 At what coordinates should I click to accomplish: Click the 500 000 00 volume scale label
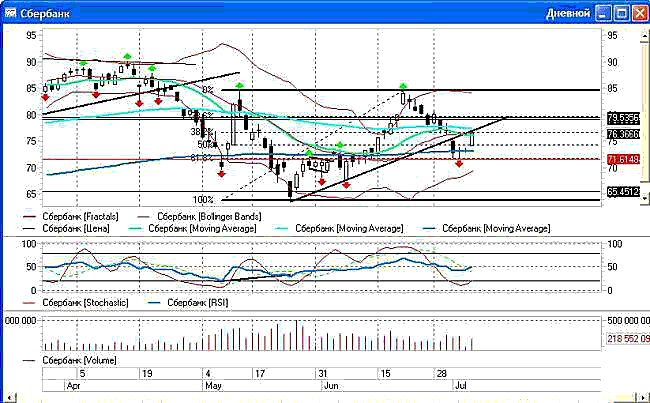(628, 320)
